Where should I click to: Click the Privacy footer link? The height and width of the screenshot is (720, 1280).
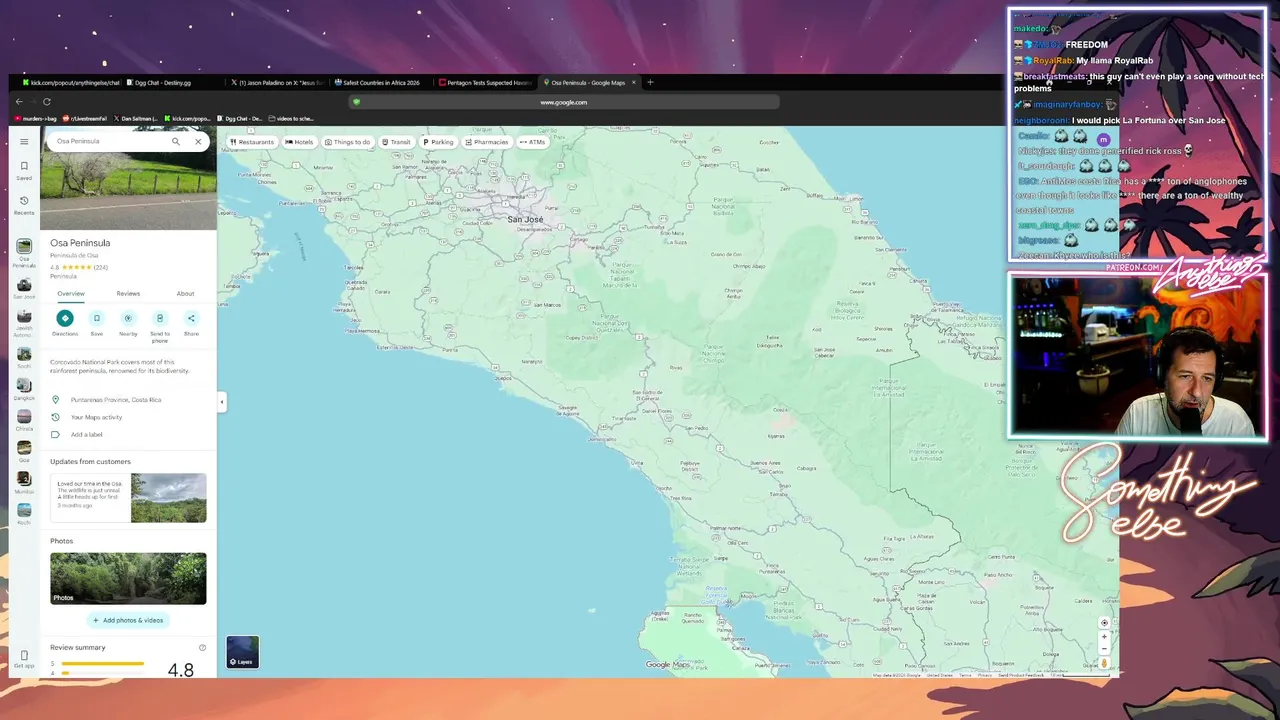(985, 675)
